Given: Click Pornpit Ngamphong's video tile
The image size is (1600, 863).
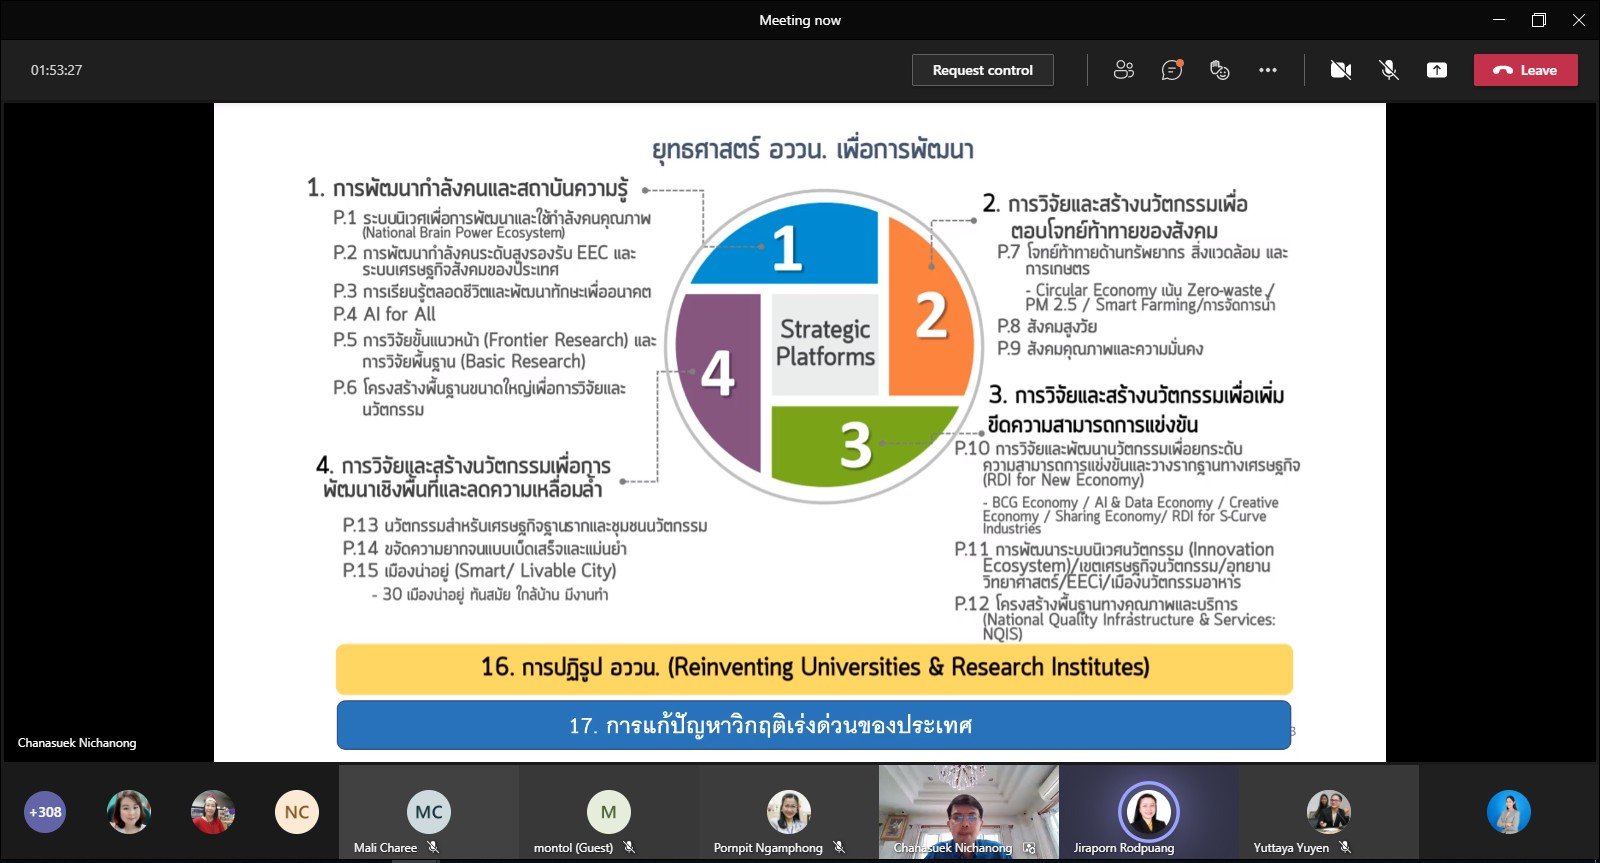Looking at the screenshot, I should tap(788, 812).
